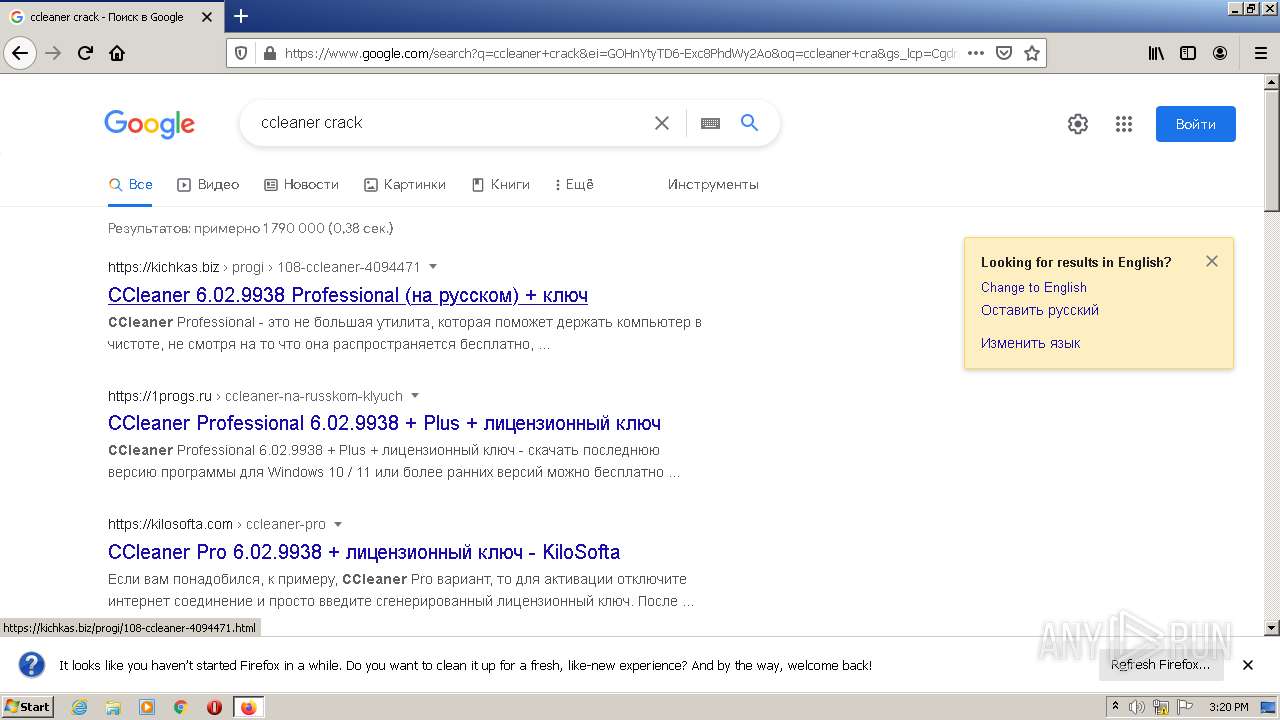This screenshot has height=720, width=1280.
Task: Go to Google homepage via logo
Action: tap(149, 123)
